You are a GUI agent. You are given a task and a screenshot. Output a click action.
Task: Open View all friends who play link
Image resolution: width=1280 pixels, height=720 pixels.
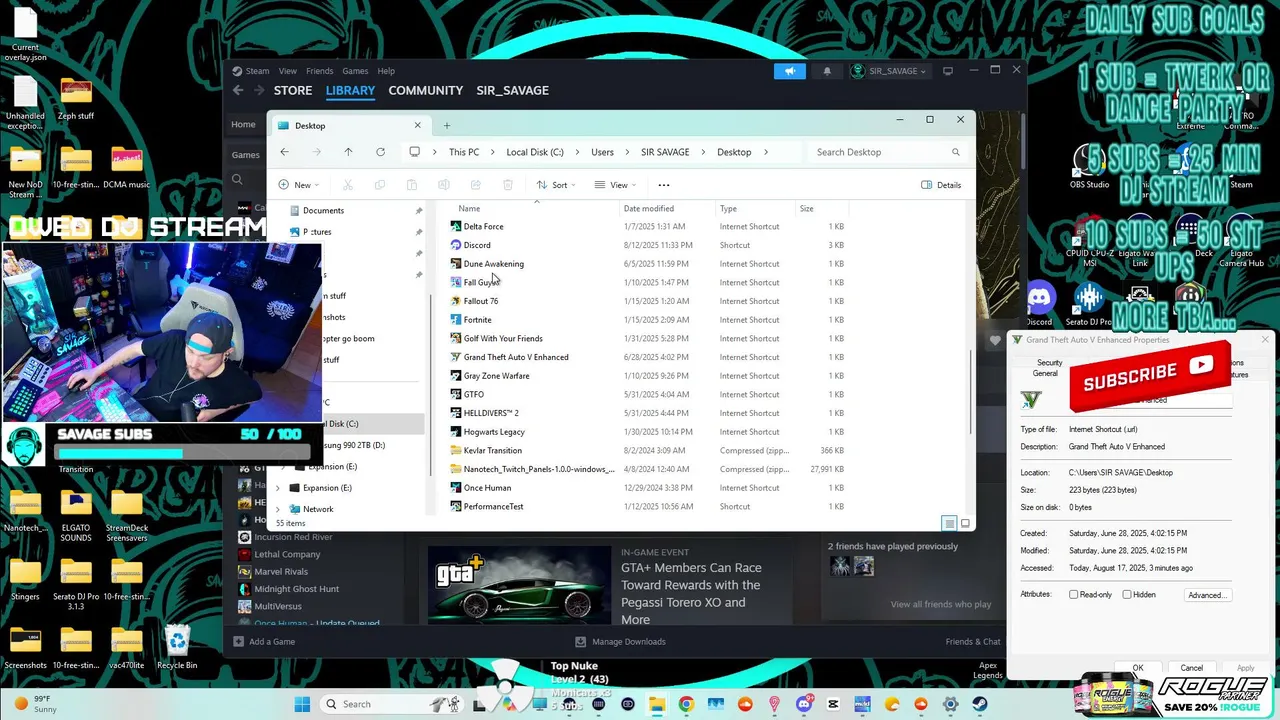tap(941, 604)
